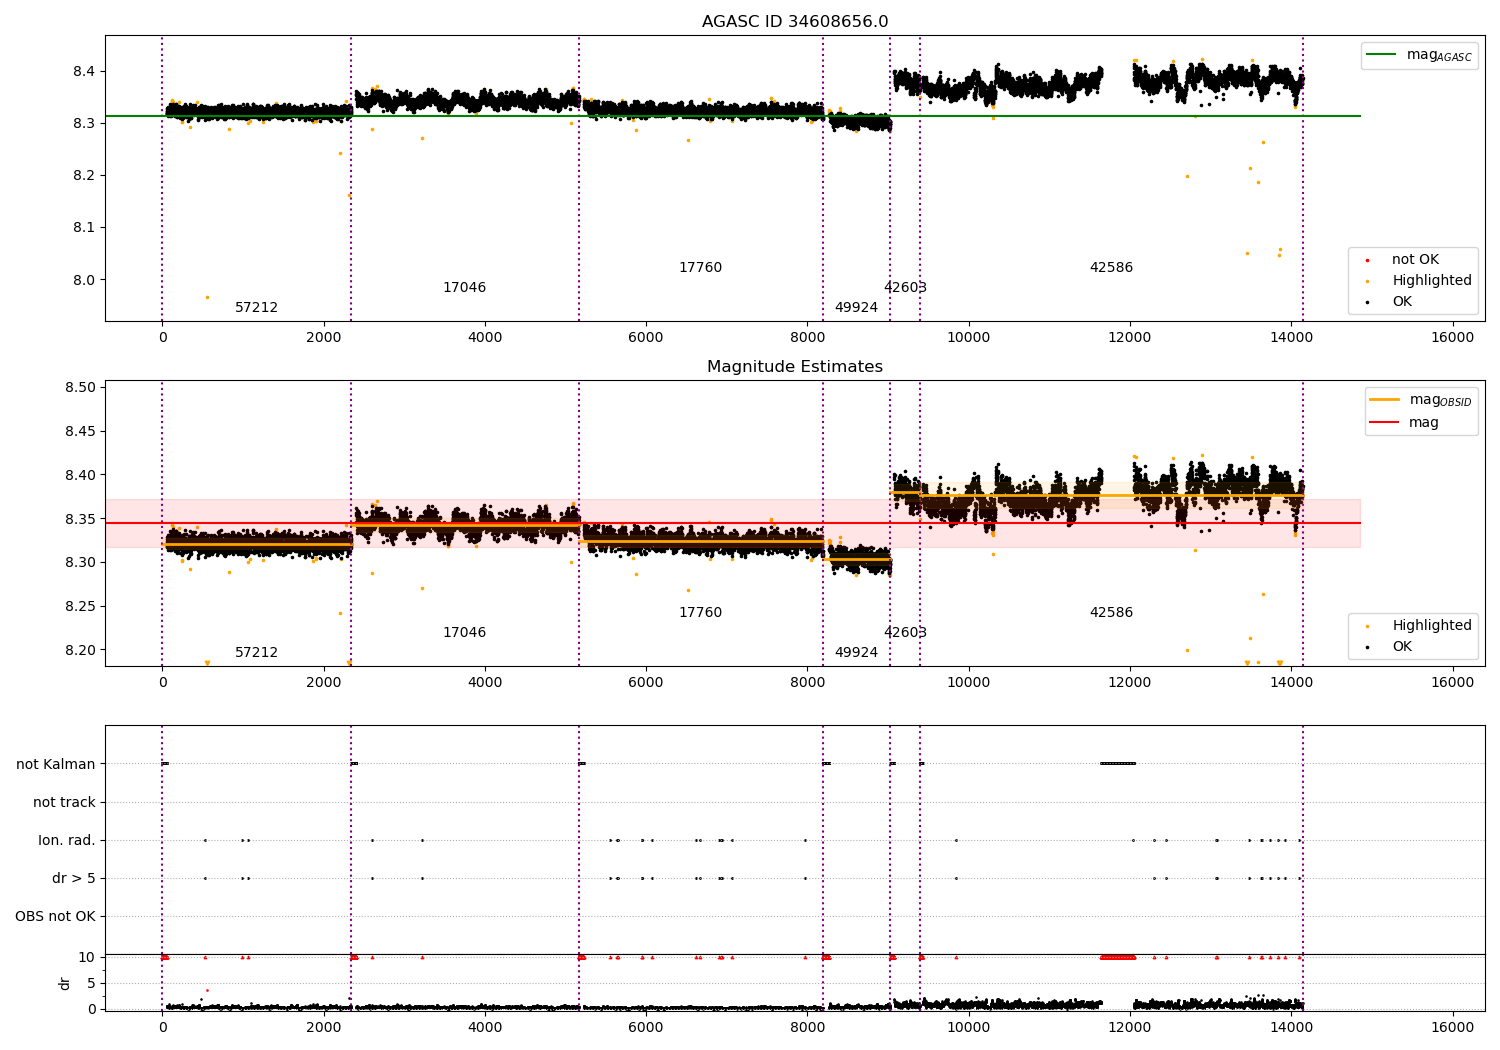Click obsid label 49924 in the AGASC ID plot
Screen dimensions: 1500x1050
[x=856, y=308]
